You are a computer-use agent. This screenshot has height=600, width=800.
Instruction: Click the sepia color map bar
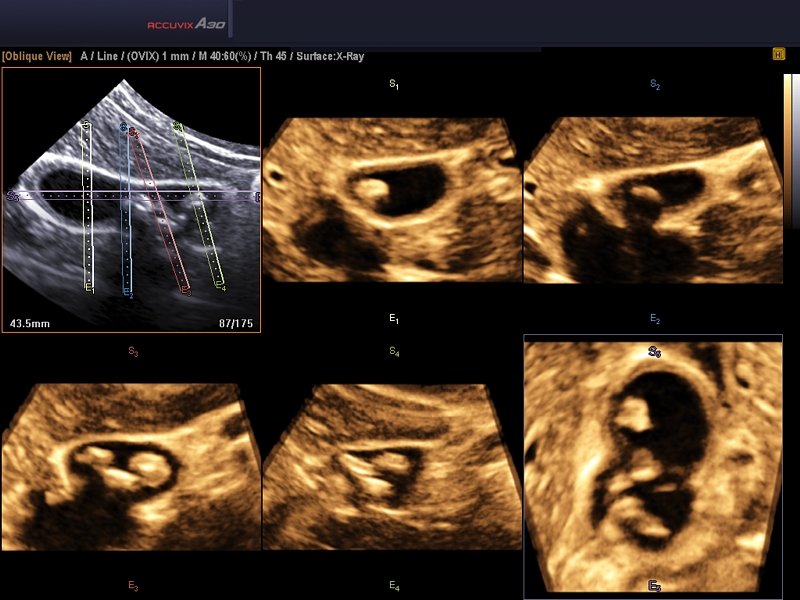[788, 151]
